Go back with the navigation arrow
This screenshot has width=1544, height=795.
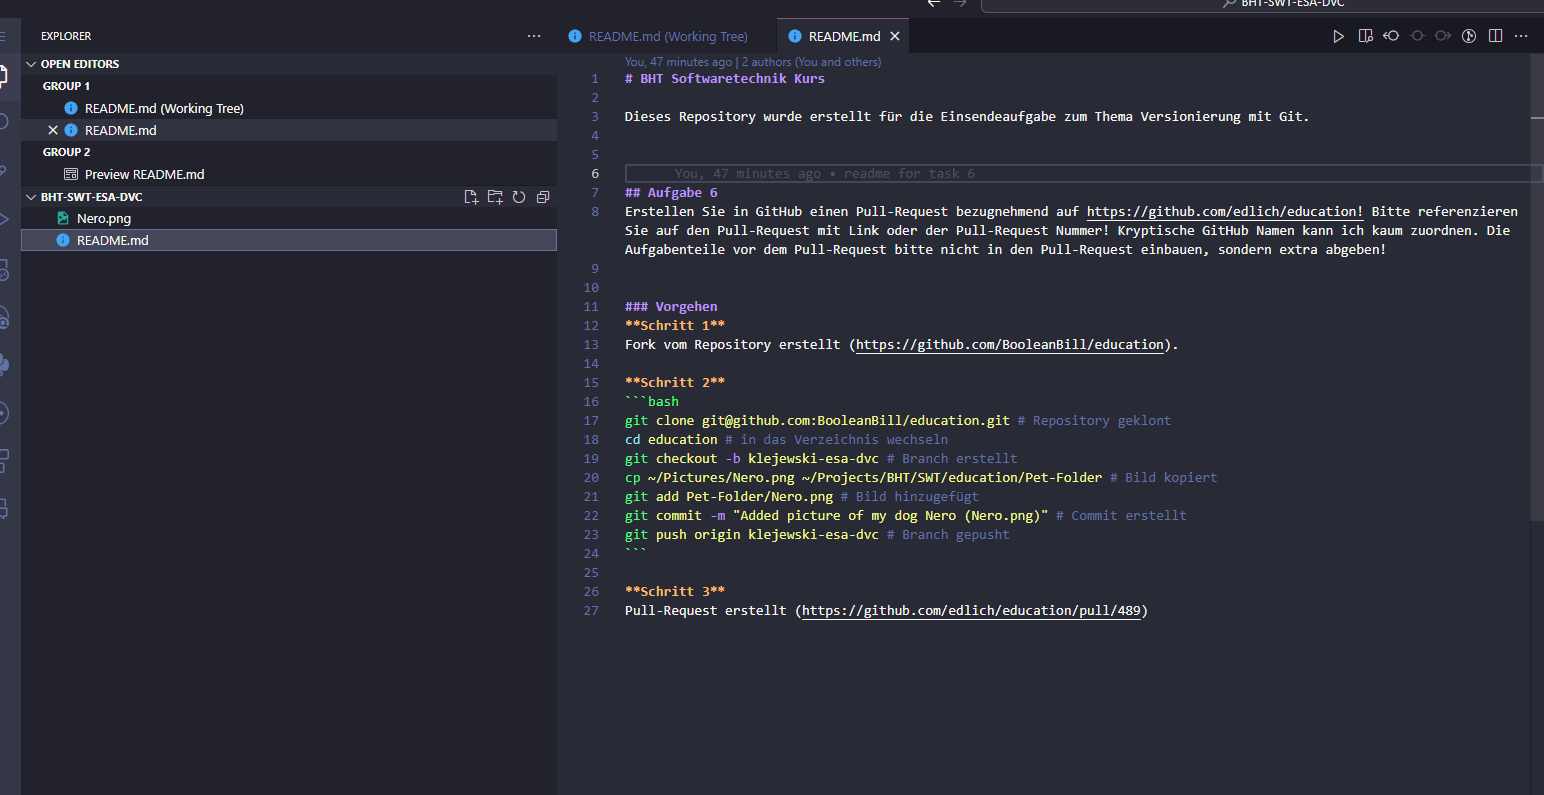coord(934,3)
